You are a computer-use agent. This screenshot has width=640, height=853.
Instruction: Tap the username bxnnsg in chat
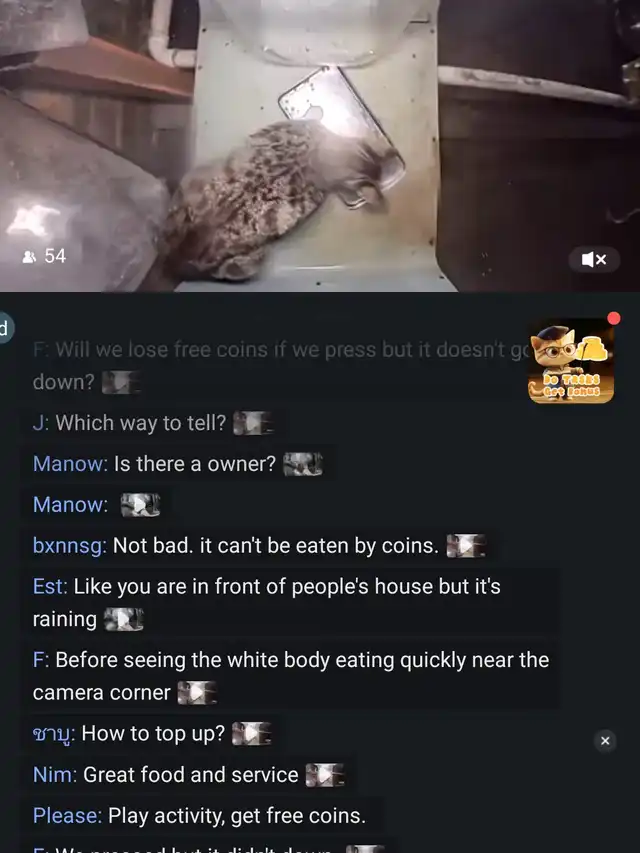click(x=70, y=546)
